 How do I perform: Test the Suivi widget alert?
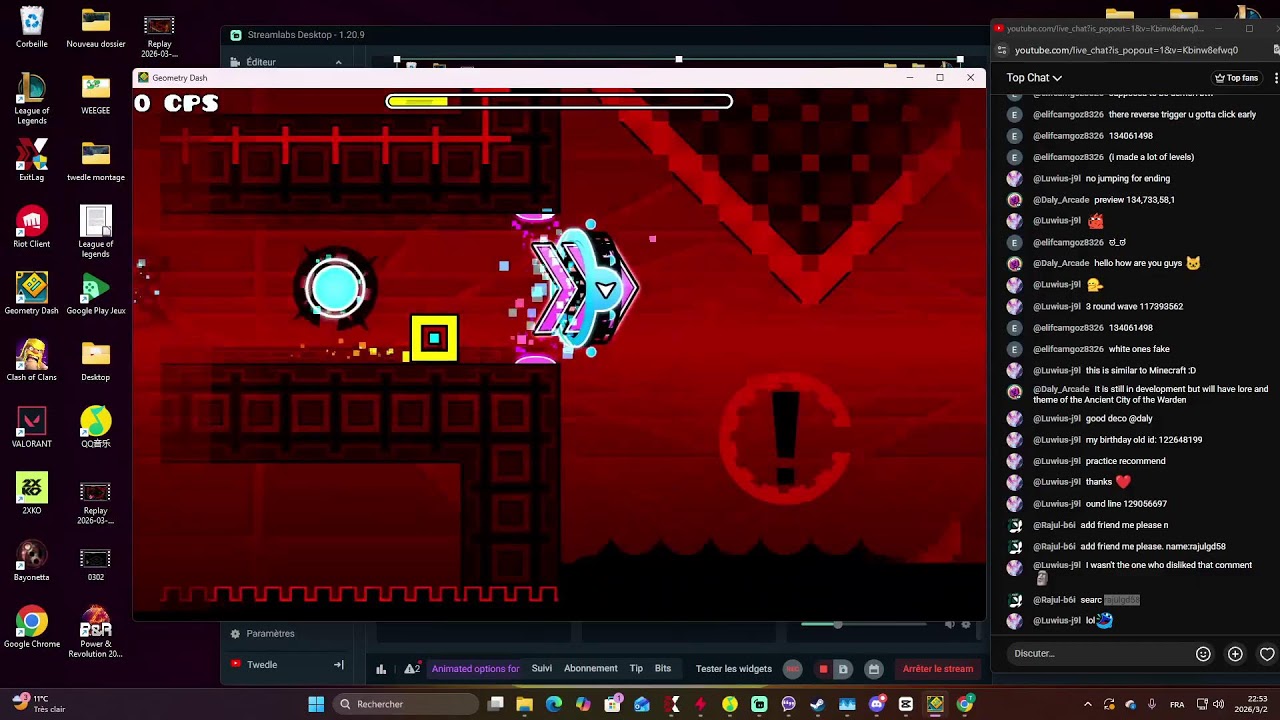[x=542, y=669]
